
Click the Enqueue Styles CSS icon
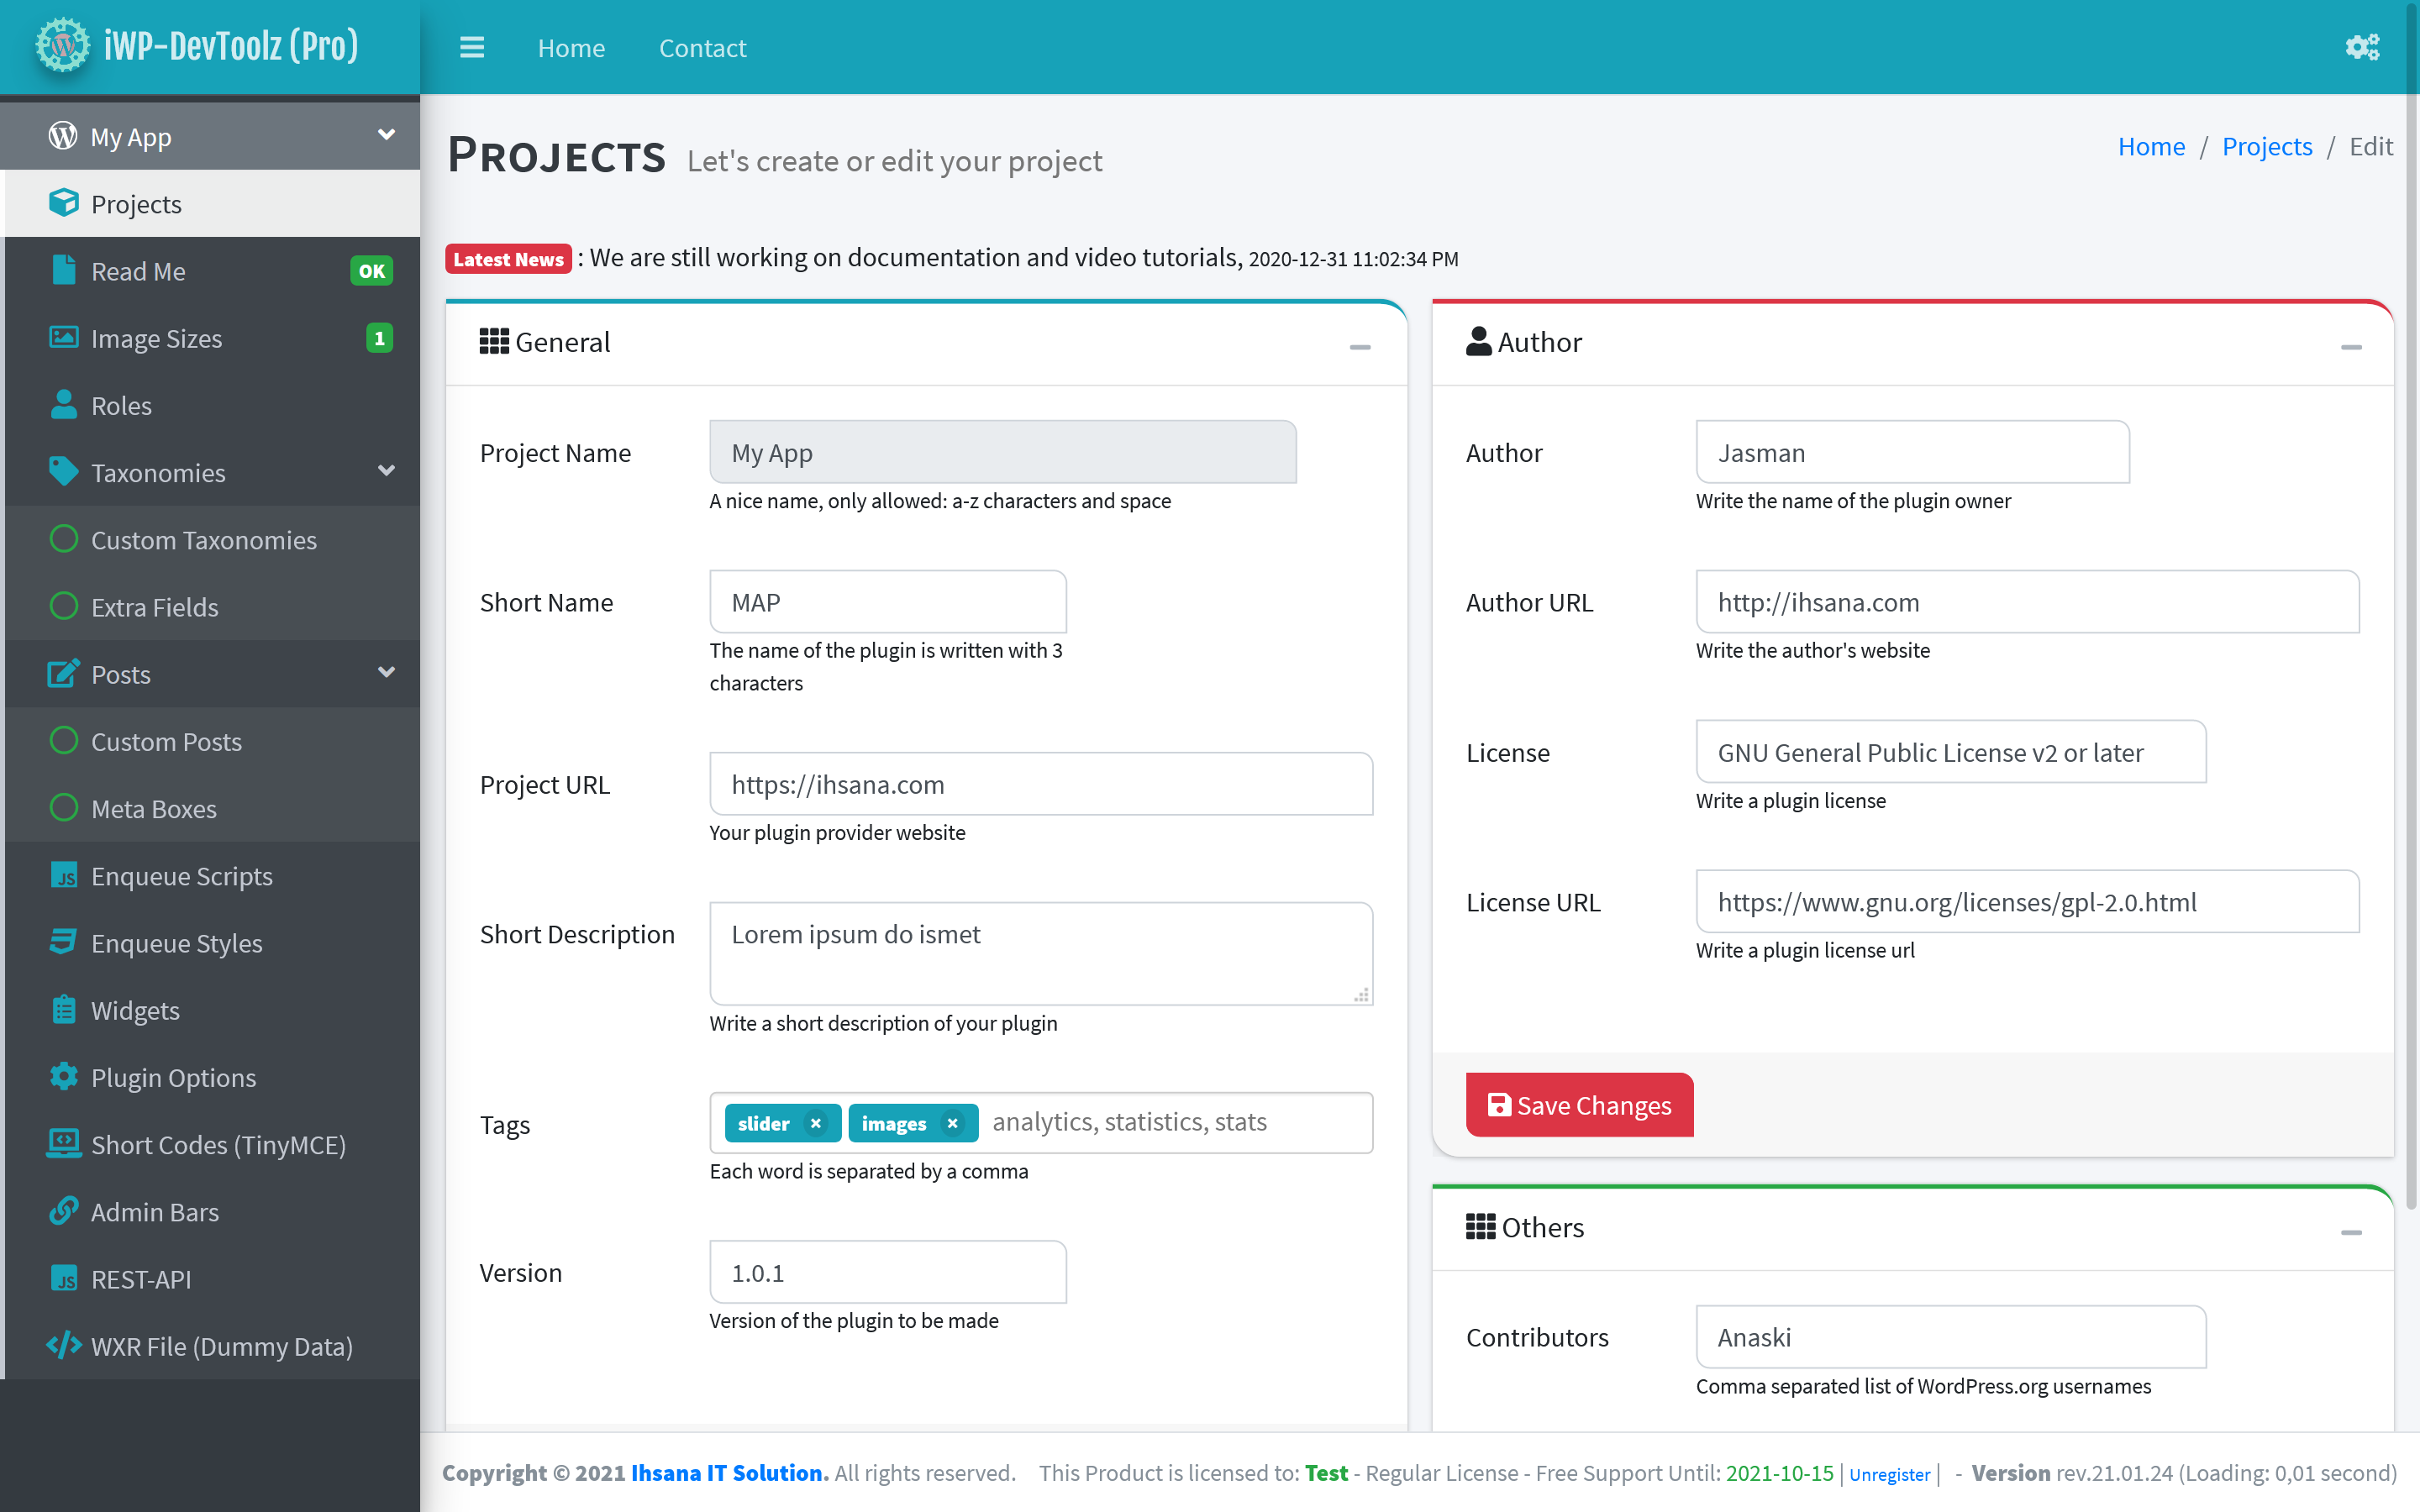click(x=63, y=942)
